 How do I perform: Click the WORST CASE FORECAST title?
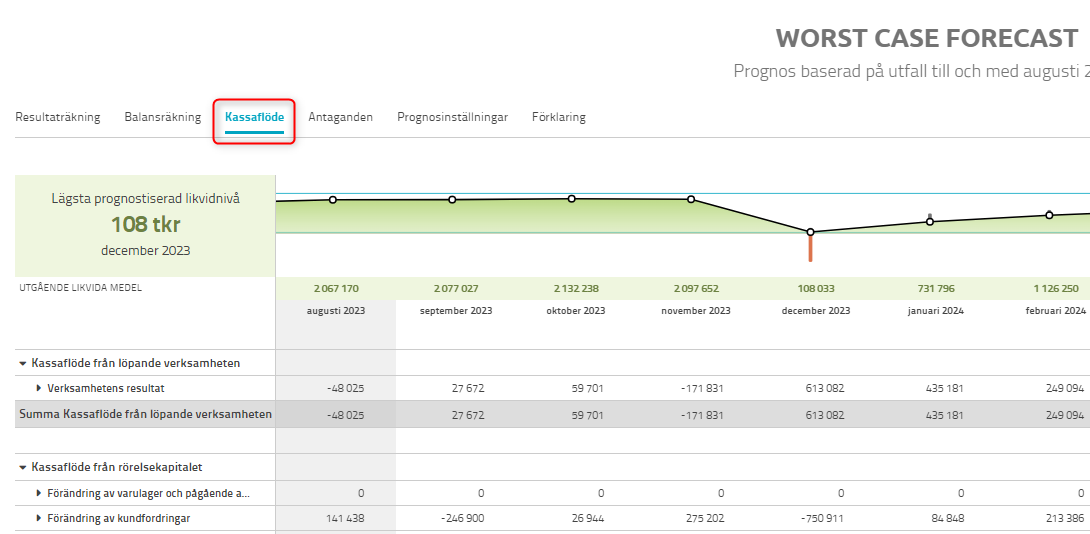(x=927, y=38)
